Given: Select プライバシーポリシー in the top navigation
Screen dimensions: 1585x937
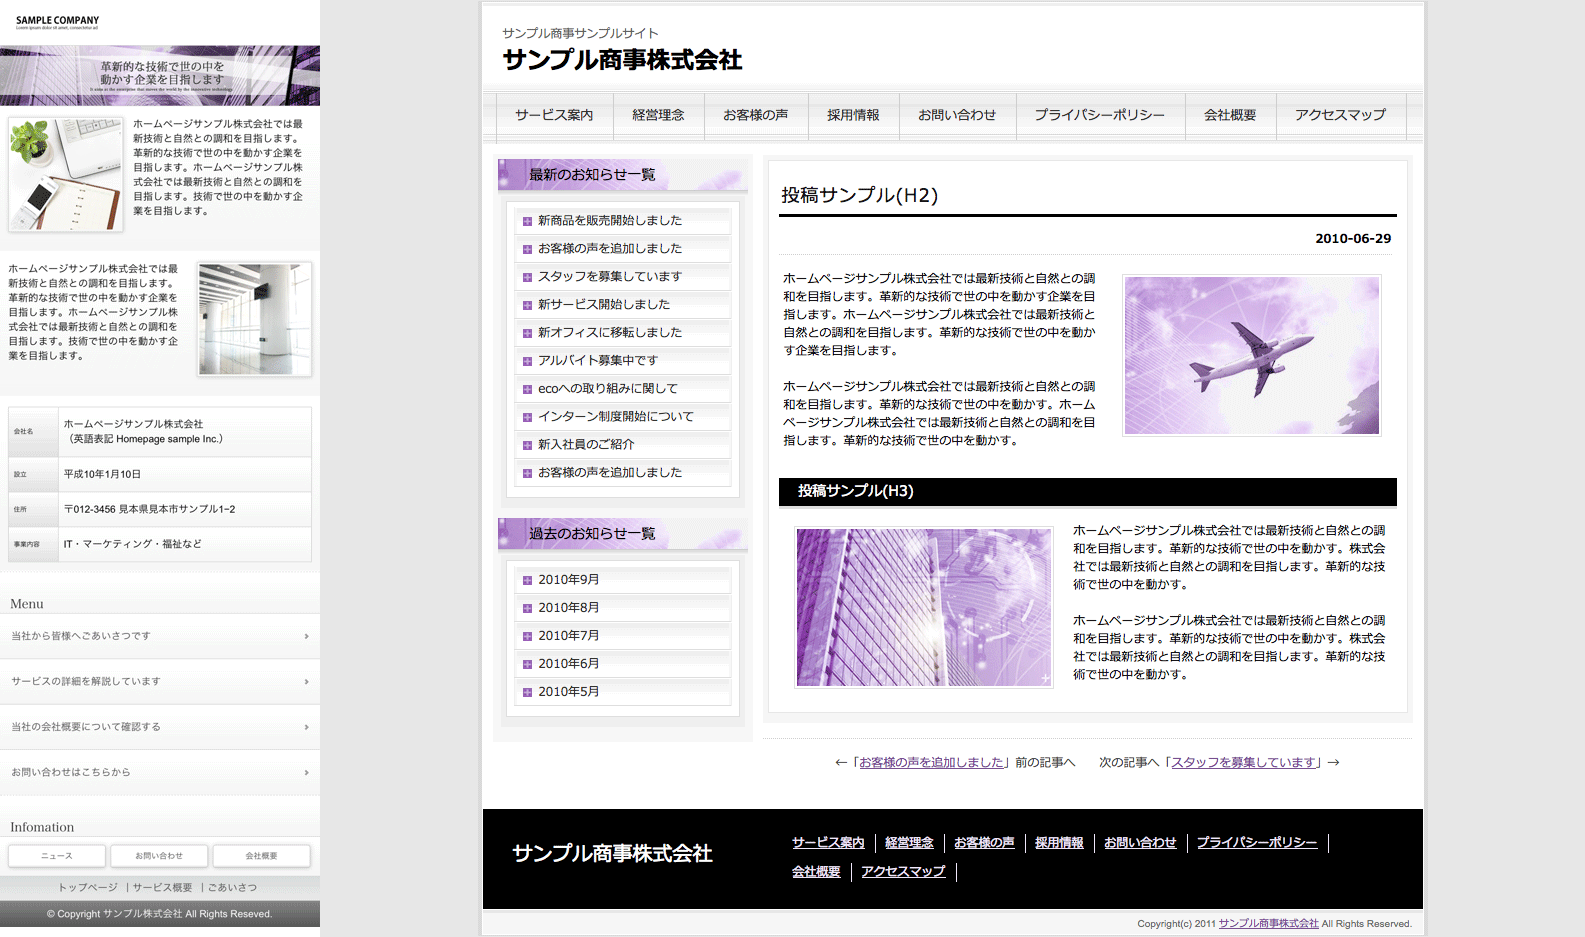Looking at the screenshot, I should tap(1099, 115).
